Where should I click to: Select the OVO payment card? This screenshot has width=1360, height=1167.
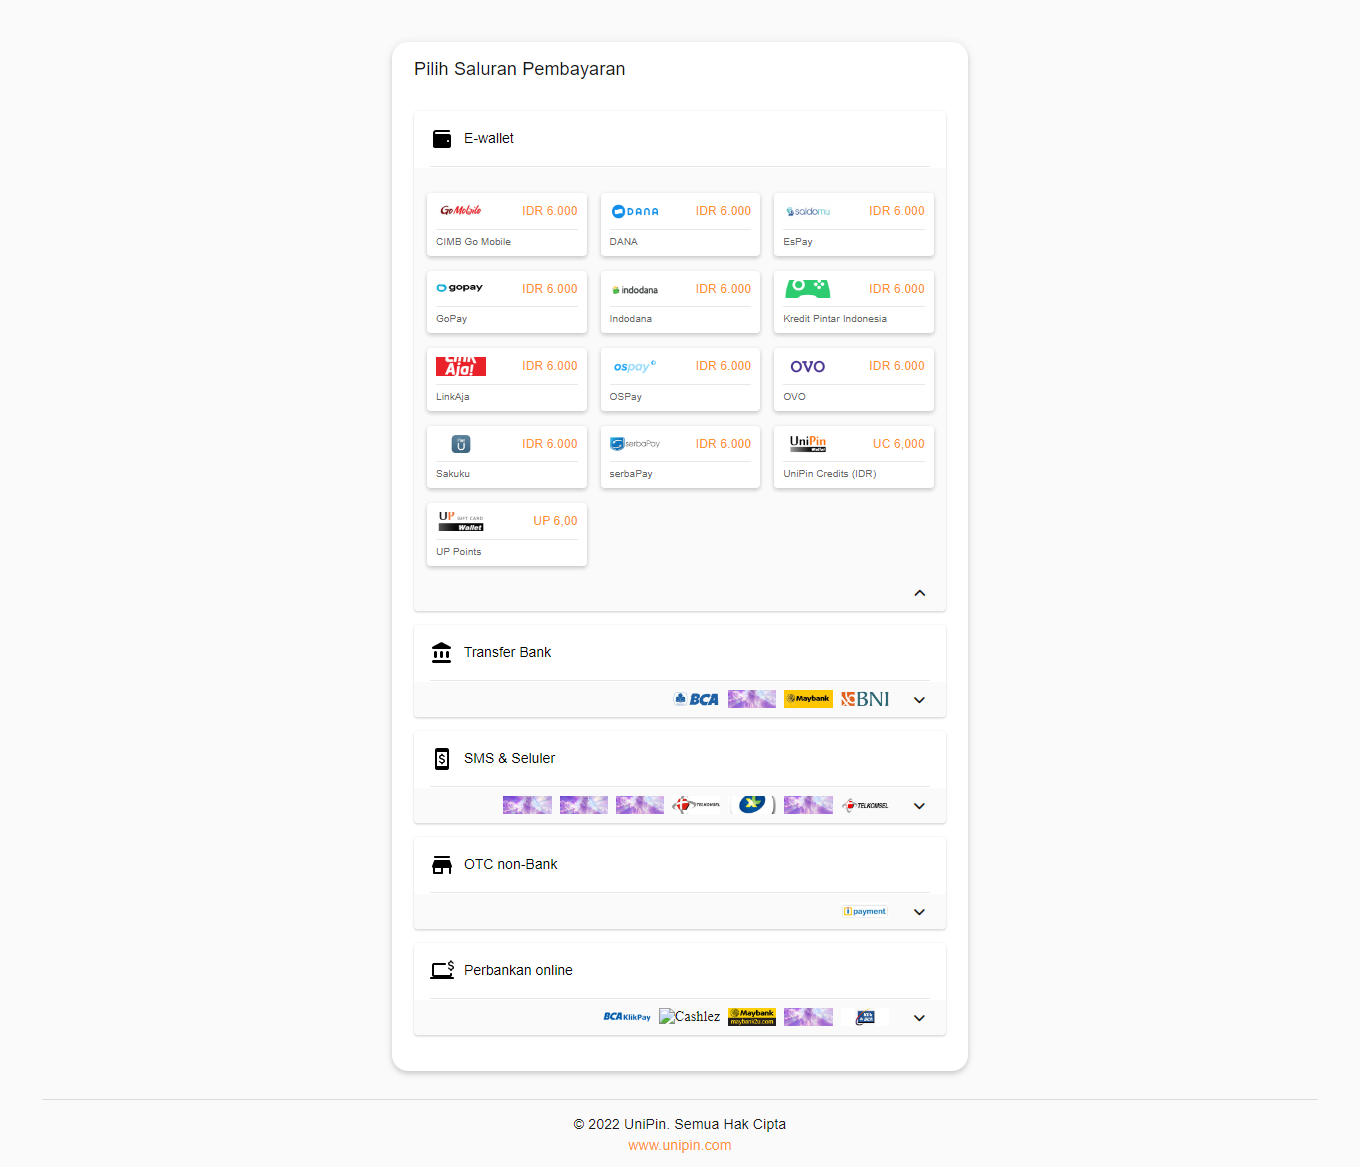853,380
